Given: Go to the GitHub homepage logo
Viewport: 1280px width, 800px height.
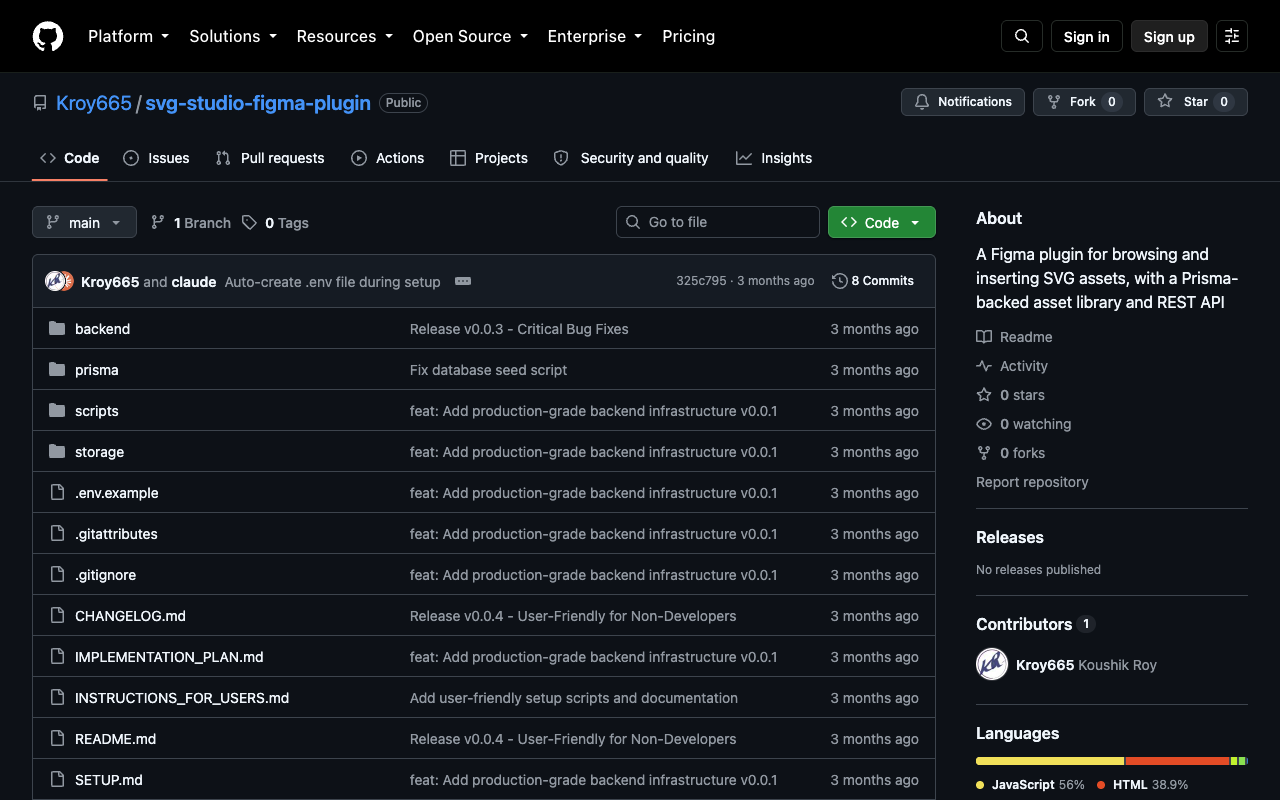Looking at the screenshot, I should 48,36.
